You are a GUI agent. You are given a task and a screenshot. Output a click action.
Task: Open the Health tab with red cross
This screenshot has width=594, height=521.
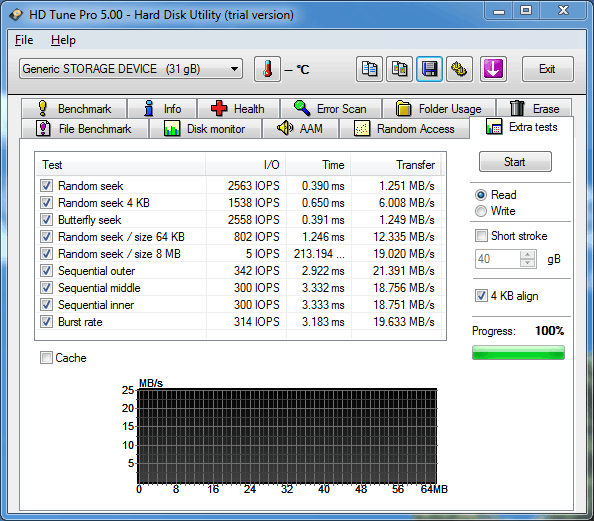point(239,109)
